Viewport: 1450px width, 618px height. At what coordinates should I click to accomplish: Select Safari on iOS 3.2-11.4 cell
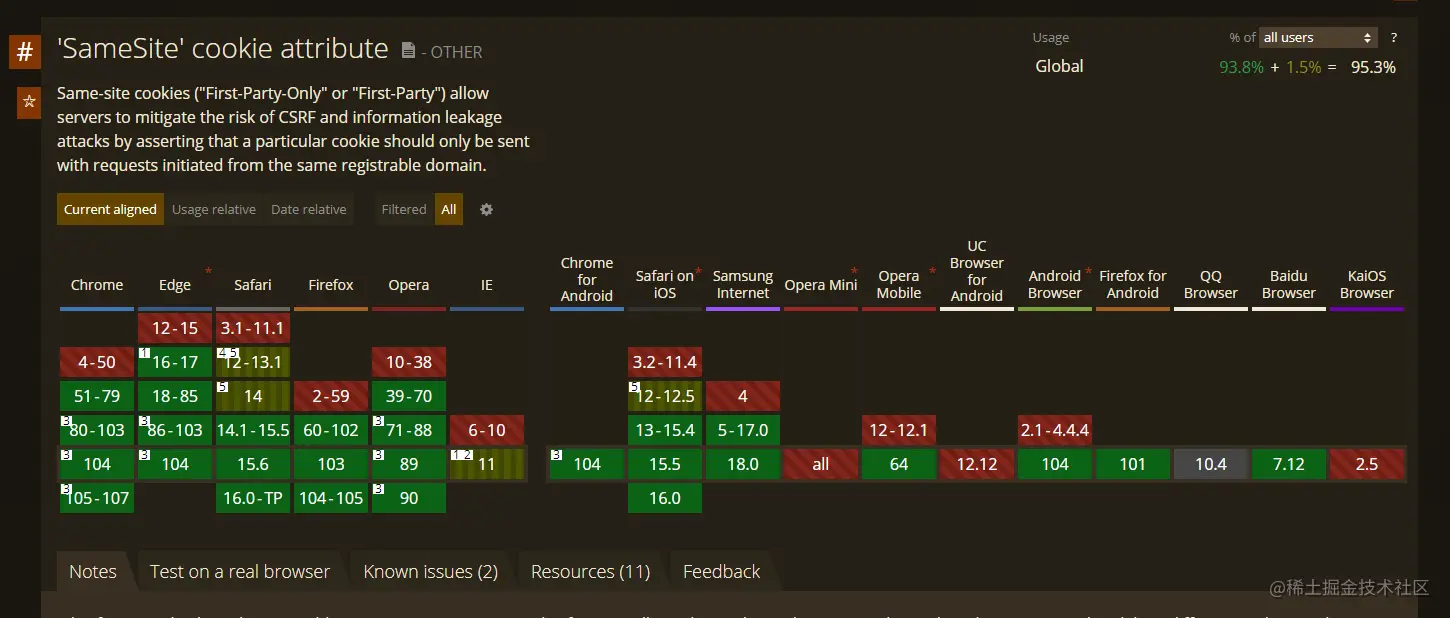665,362
